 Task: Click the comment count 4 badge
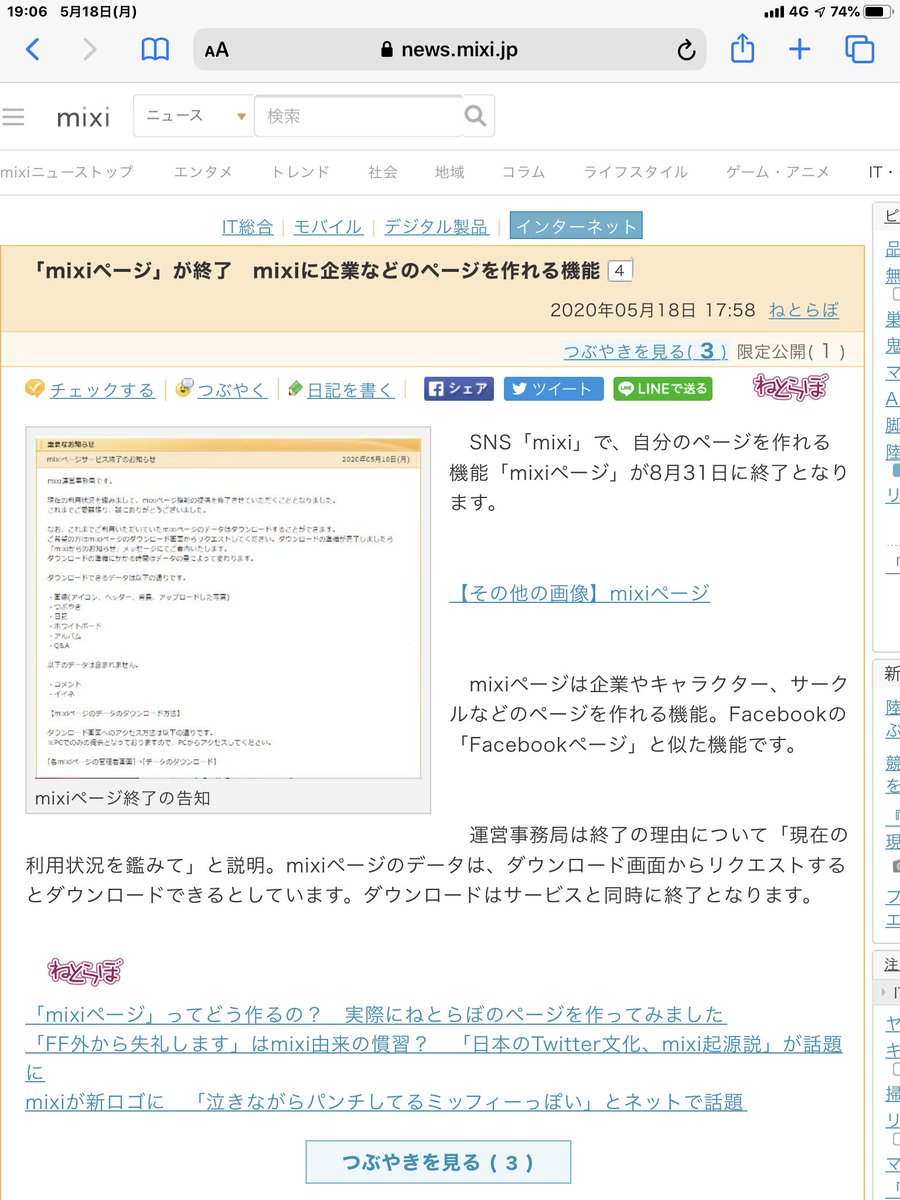pyautogui.click(x=620, y=271)
